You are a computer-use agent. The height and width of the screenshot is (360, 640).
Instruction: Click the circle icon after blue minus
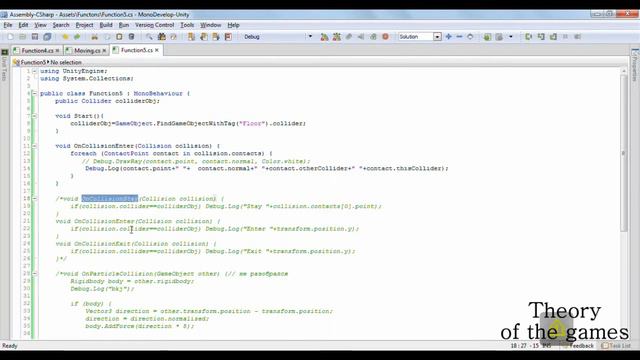pyautogui.click(x=470, y=37)
